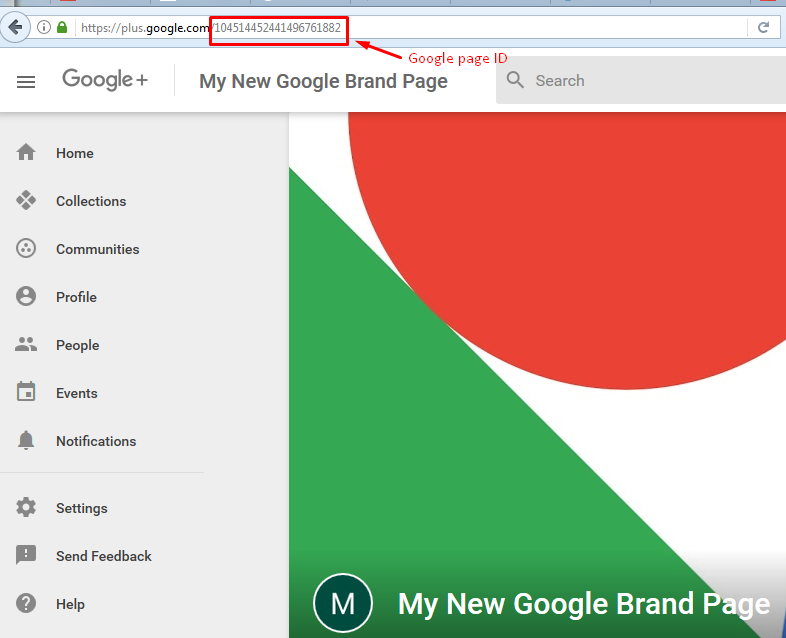Open the site information icon

pyautogui.click(x=44, y=27)
